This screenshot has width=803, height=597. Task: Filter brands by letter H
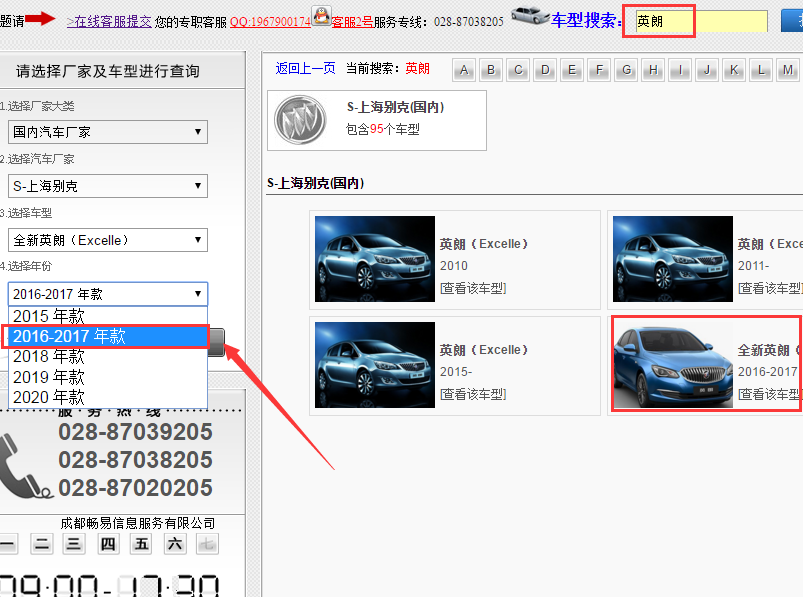point(653,70)
